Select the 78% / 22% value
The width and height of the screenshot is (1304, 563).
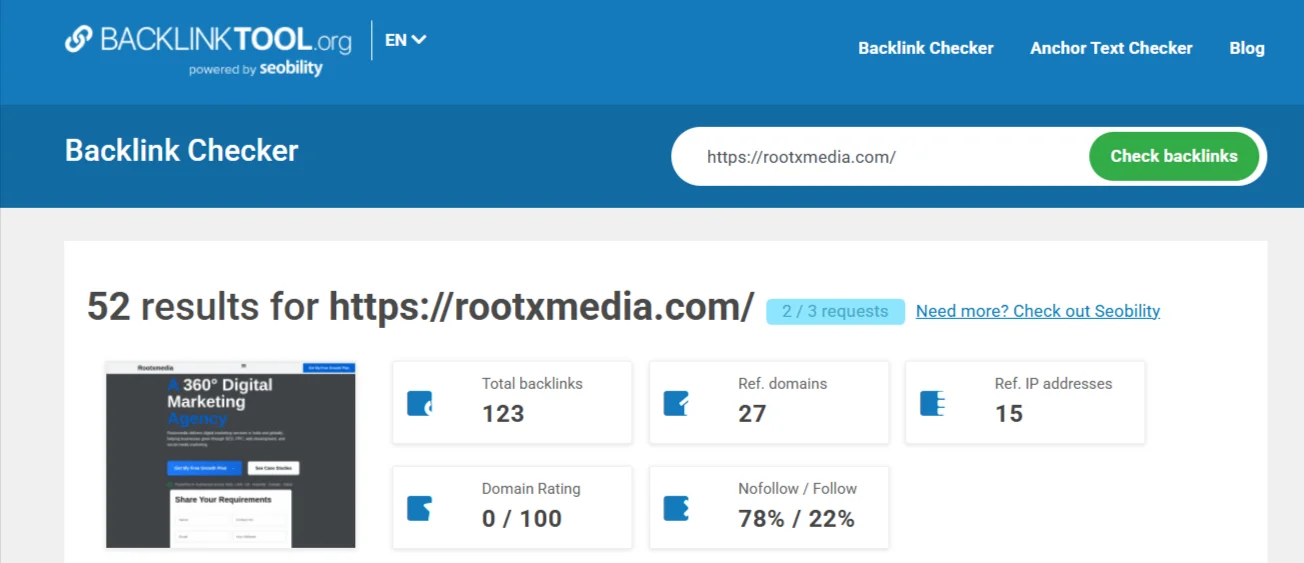pyautogui.click(x=797, y=518)
